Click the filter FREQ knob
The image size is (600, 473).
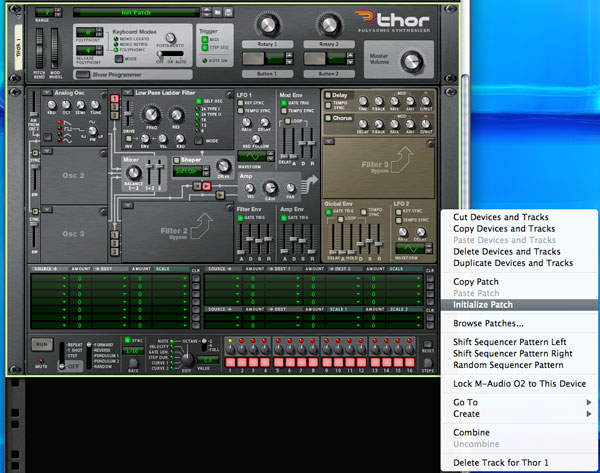[151, 114]
